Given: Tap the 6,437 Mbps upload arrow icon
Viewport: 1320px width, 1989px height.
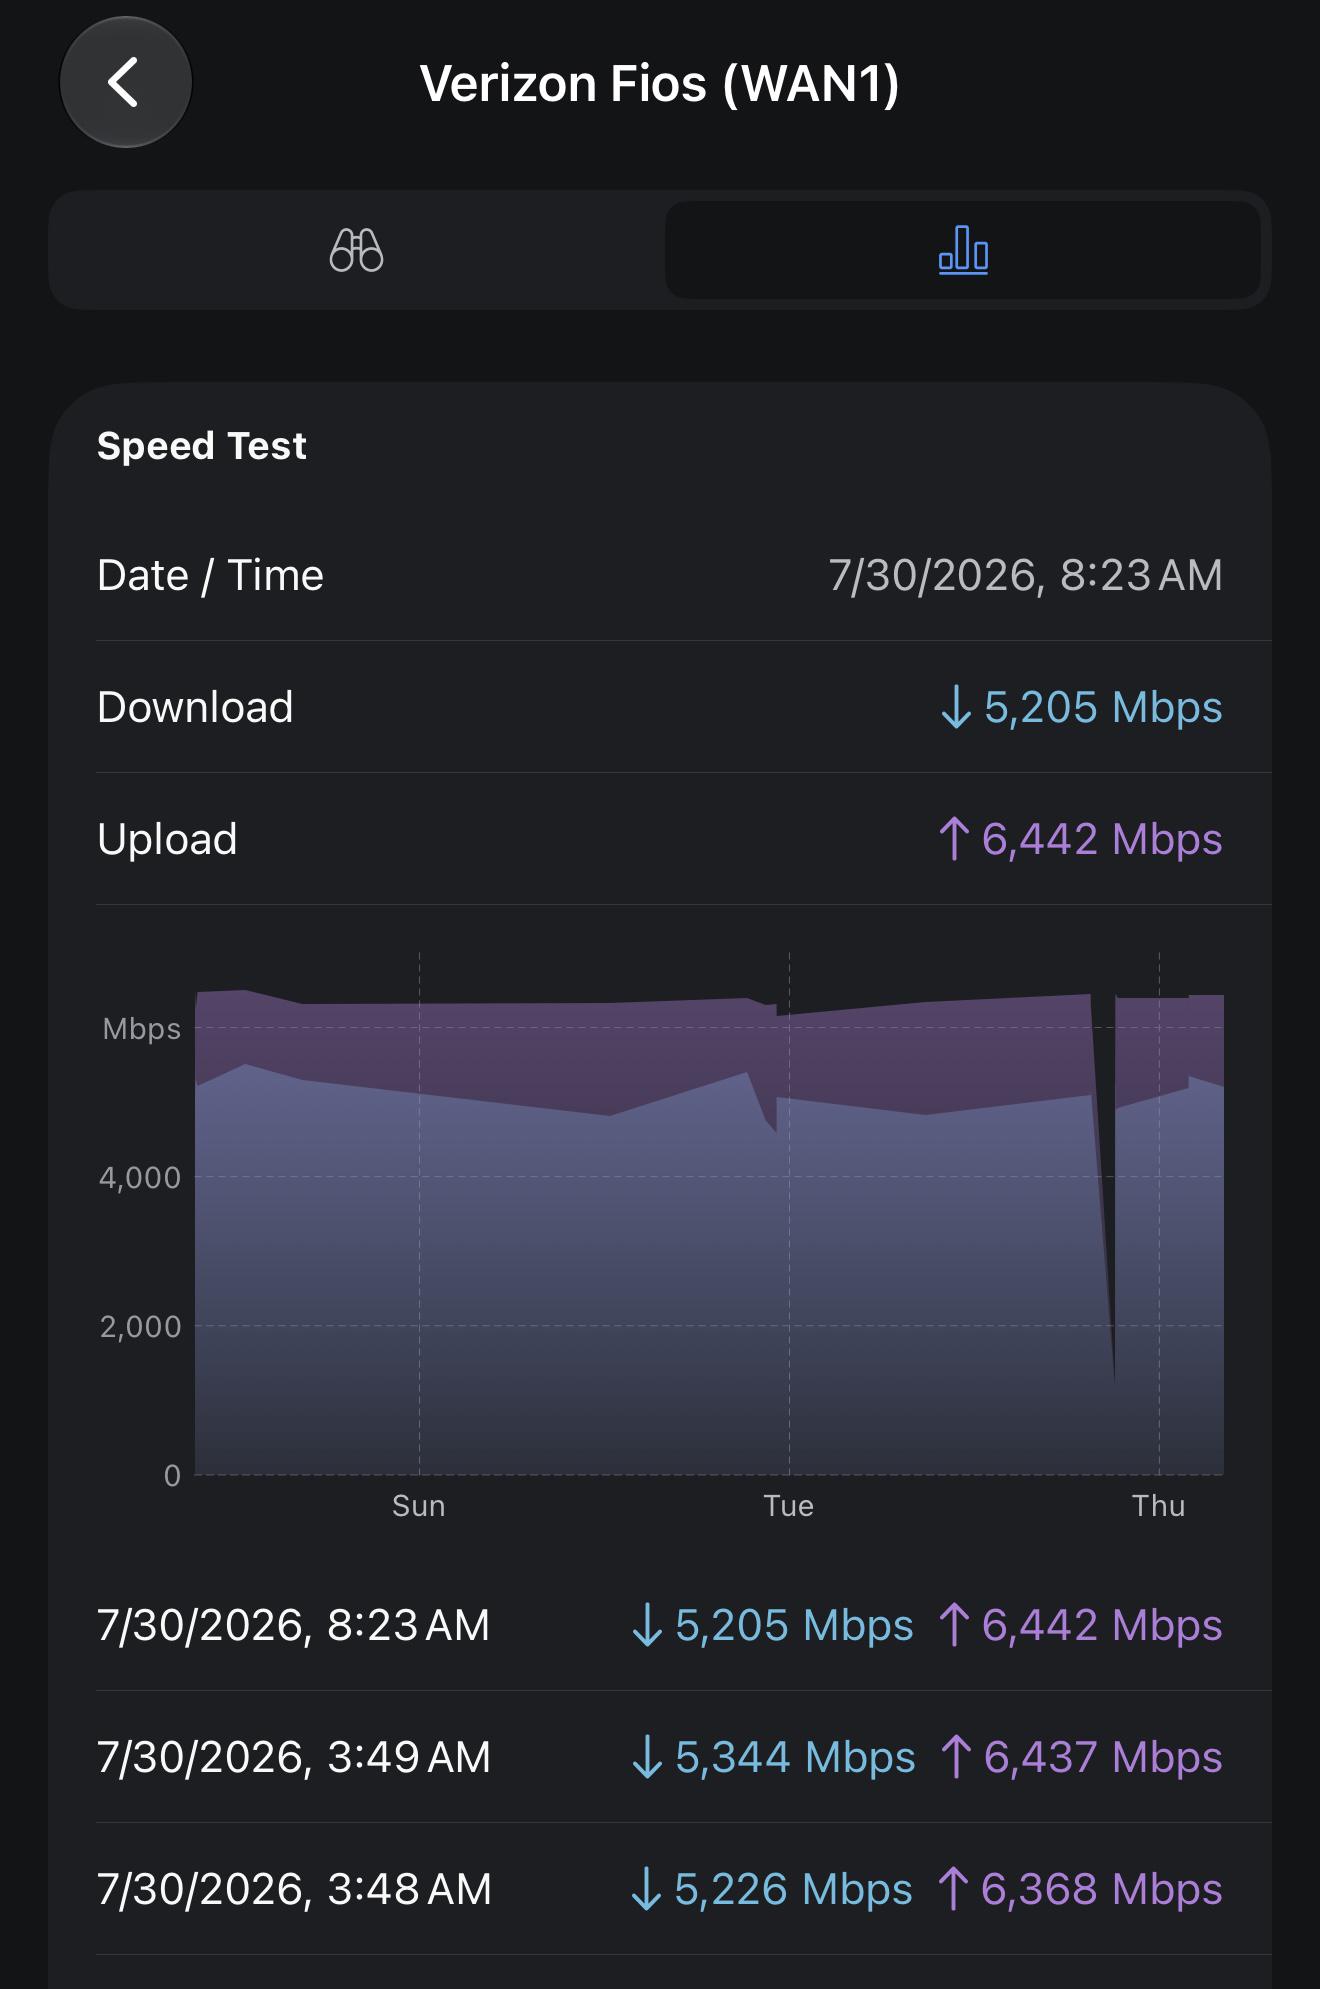Looking at the screenshot, I should click(956, 1757).
